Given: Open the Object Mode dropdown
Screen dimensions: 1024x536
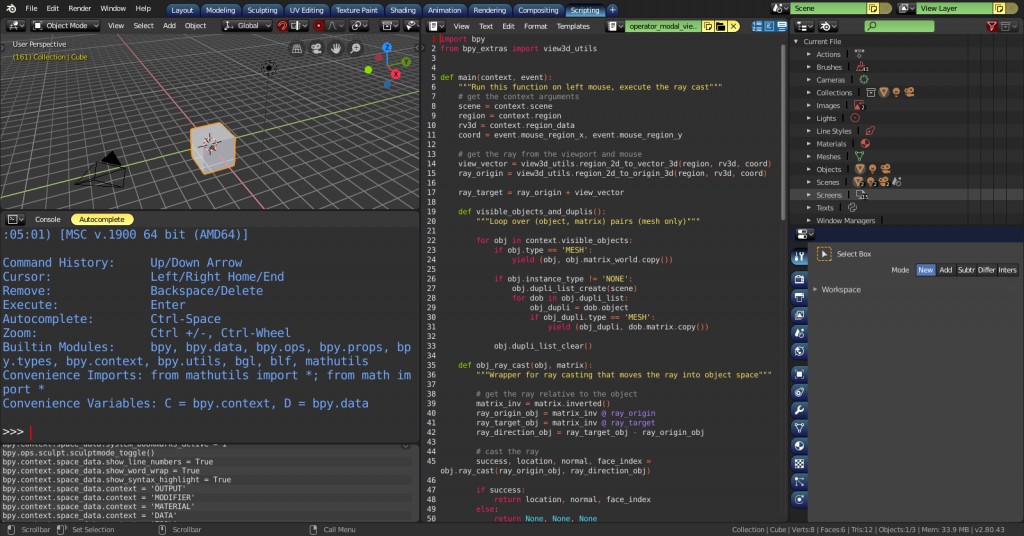Looking at the screenshot, I should coord(65,26).
